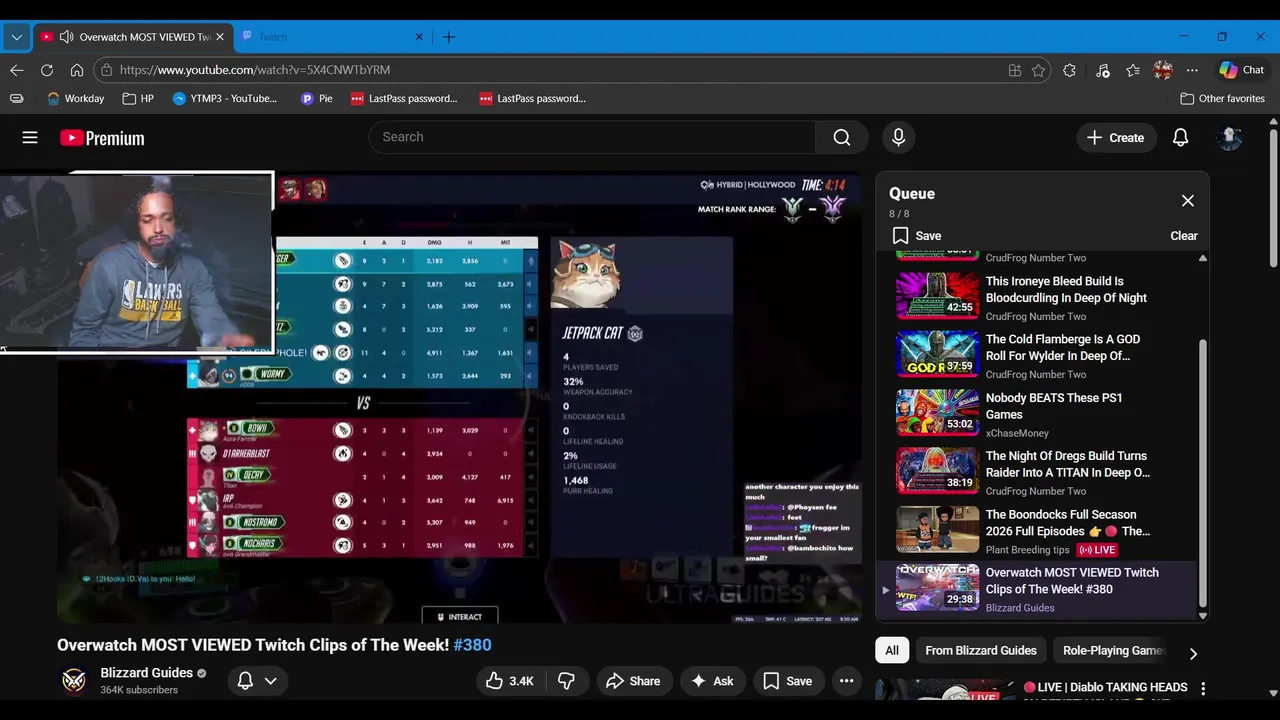The width and height of the screenshot is (1280, 720).
Task: Refresh the current page
Action: pyautogui.click(x=46, y=70)
